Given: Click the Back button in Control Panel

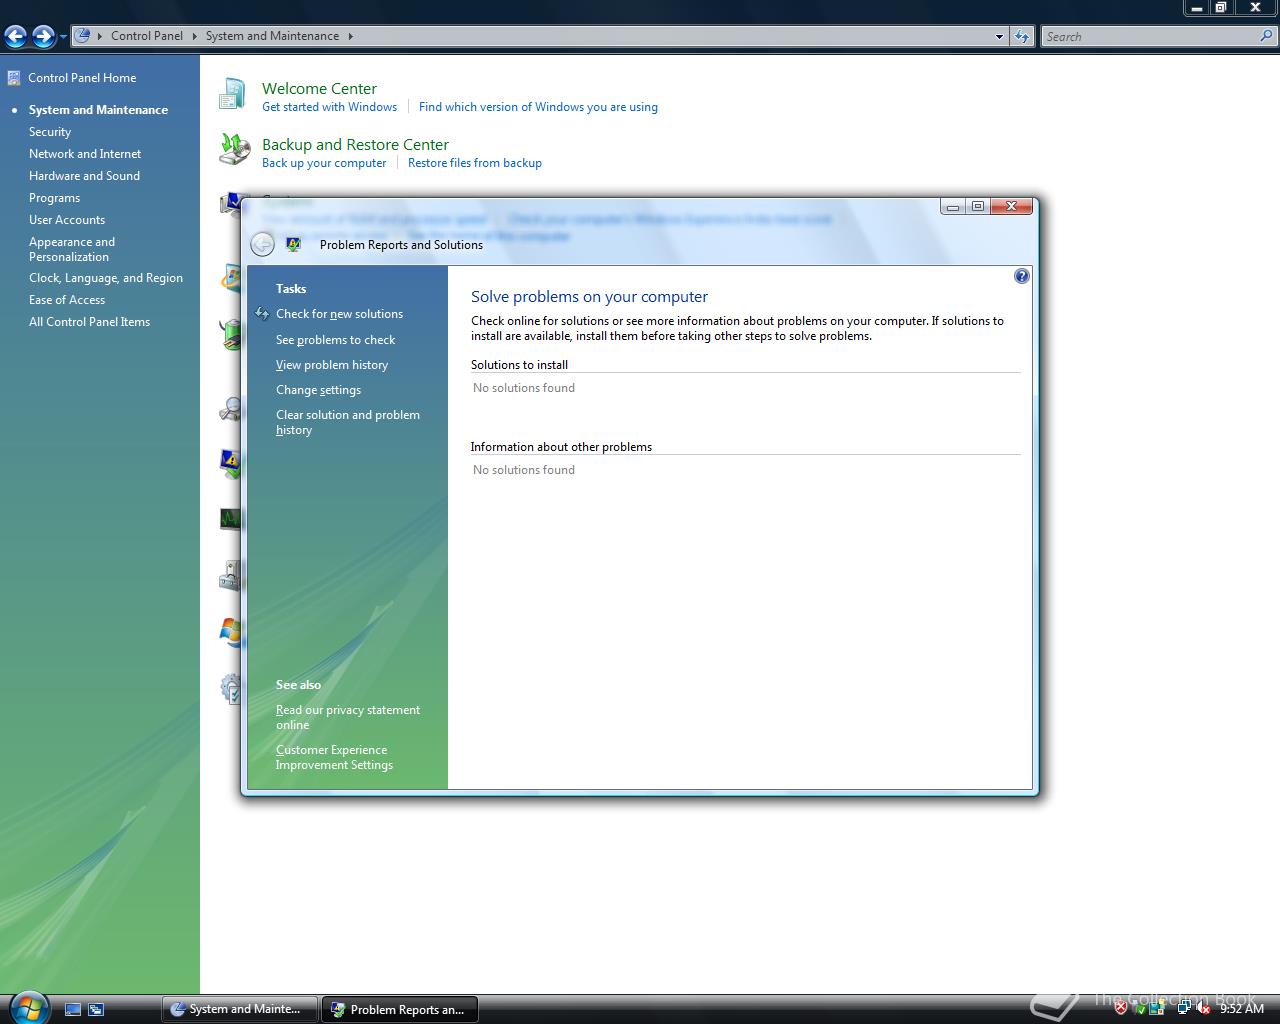Looking at the screenshot, I should pyautogui.click(x=15, y=37).
